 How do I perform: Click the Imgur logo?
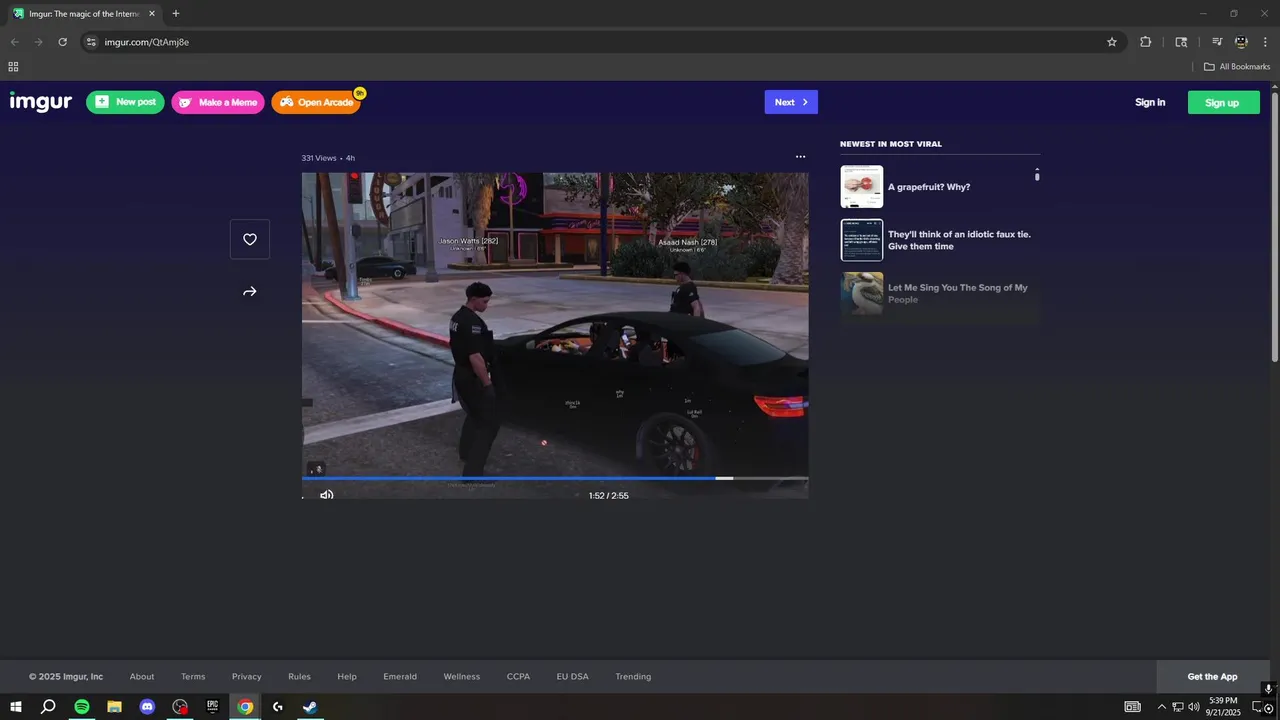pos(41,102)
